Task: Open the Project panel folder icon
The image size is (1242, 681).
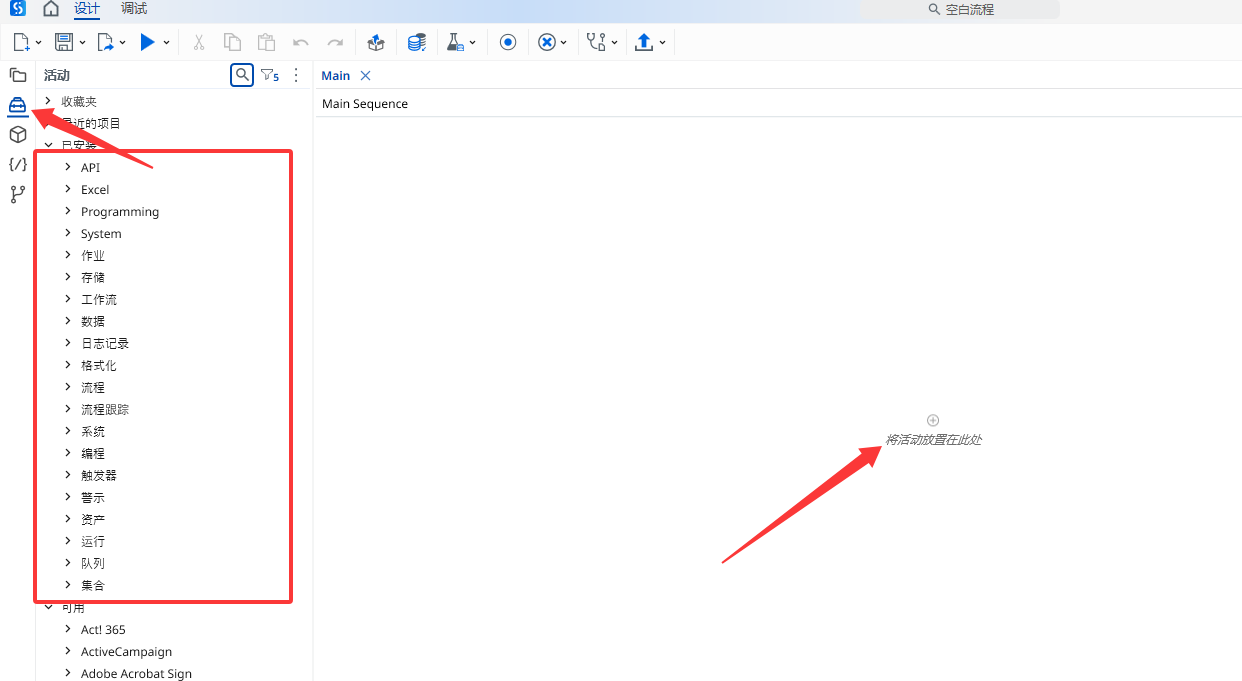Action: (18, 75)
